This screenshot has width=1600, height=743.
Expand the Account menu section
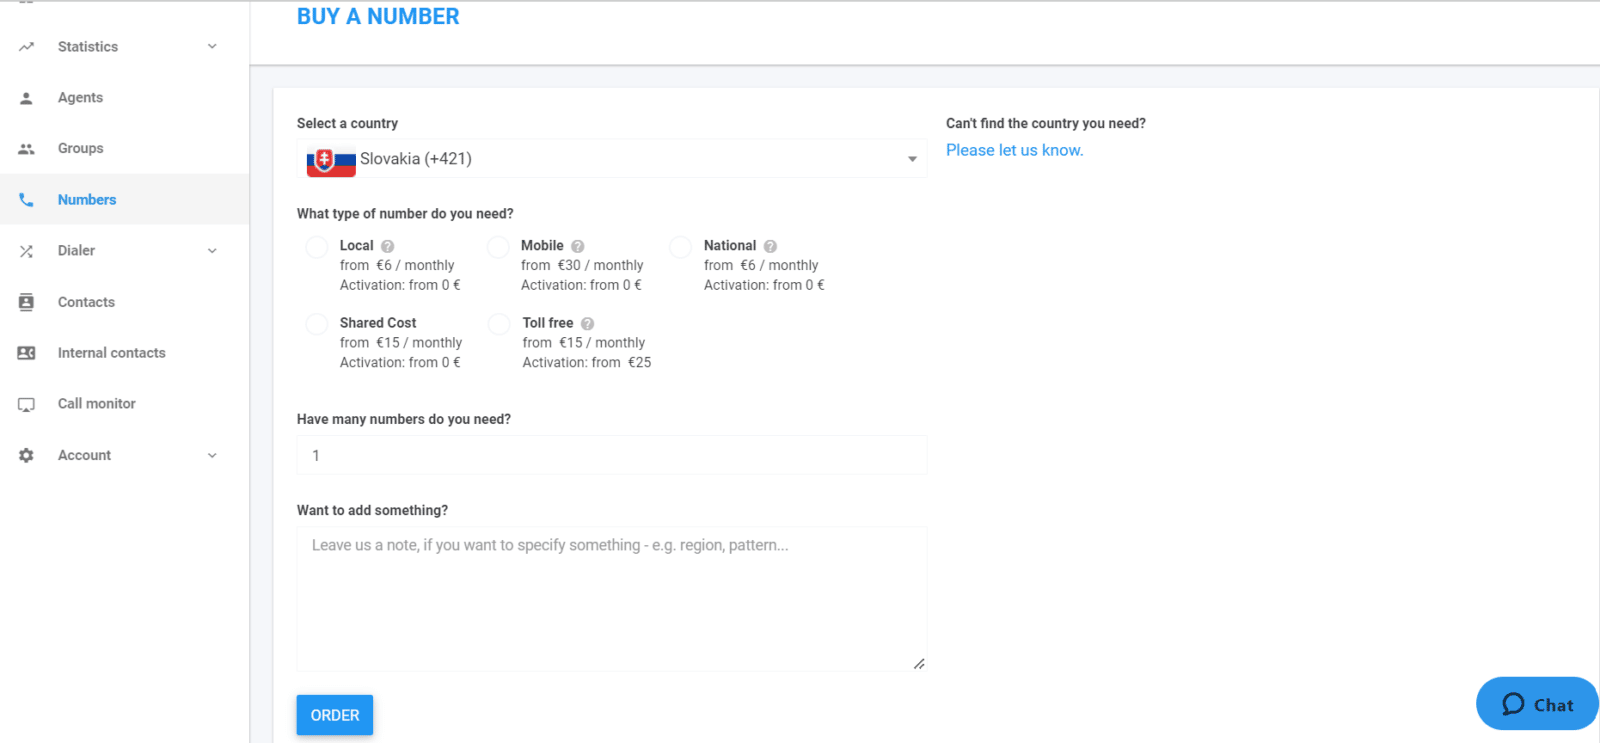click(211, 454)
